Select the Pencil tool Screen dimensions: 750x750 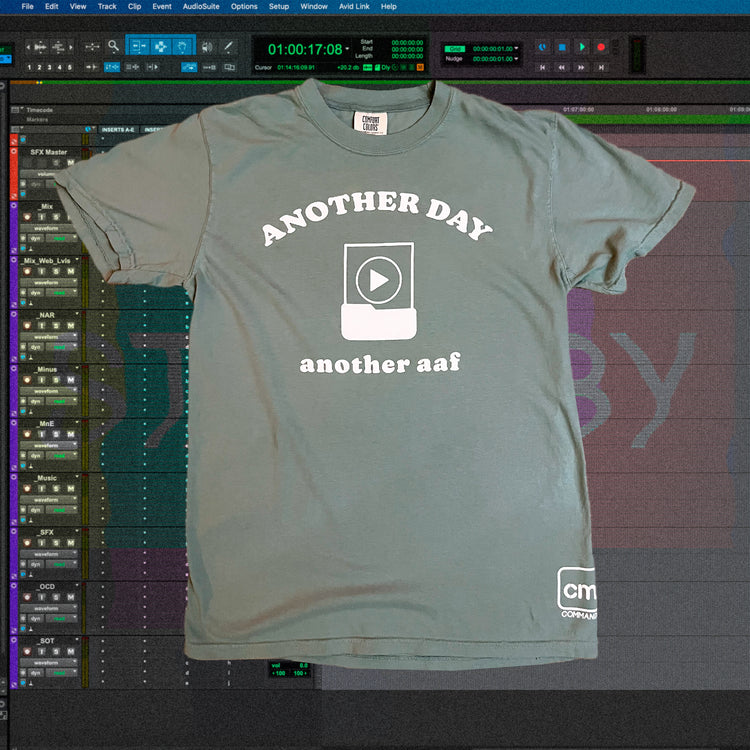click(229, 47)
